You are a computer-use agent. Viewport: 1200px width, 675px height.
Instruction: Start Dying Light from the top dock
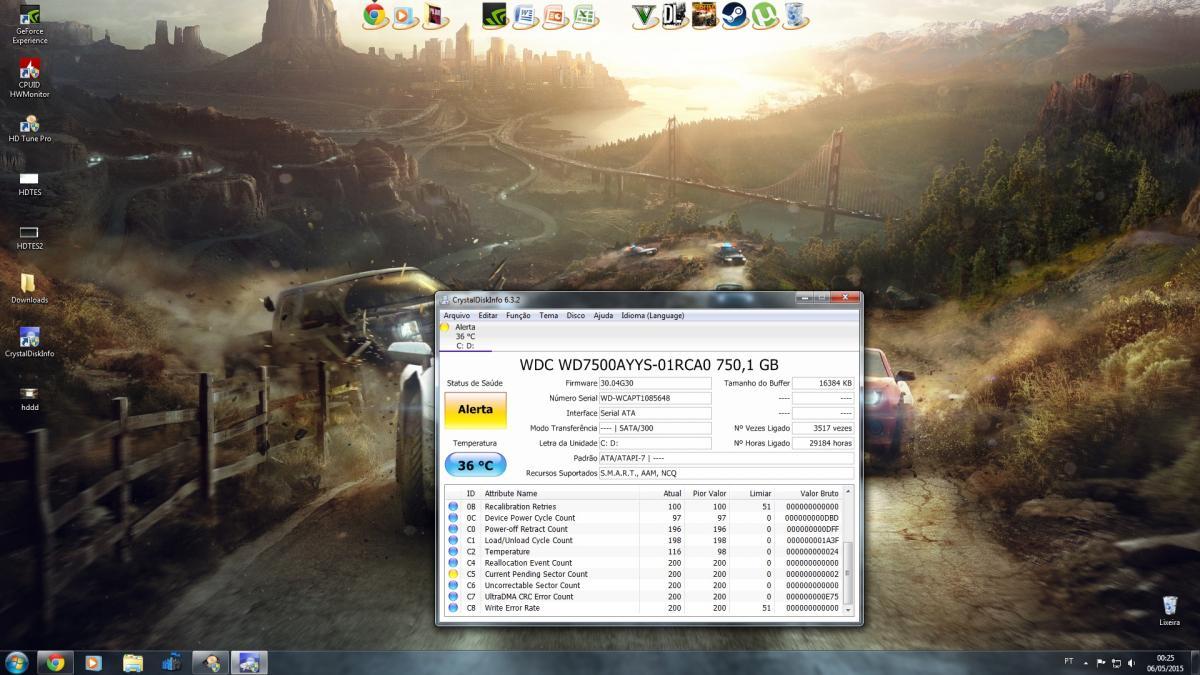674,15
